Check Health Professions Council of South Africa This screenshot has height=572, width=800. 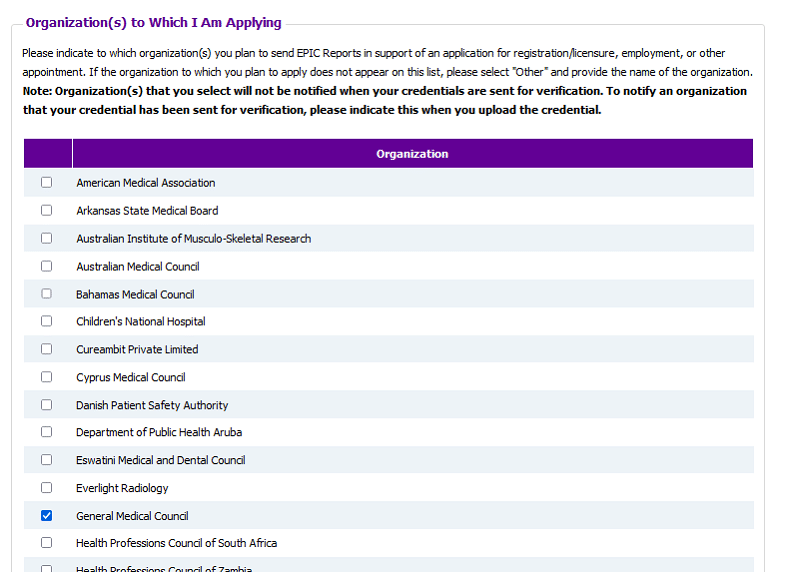[46, 542]
